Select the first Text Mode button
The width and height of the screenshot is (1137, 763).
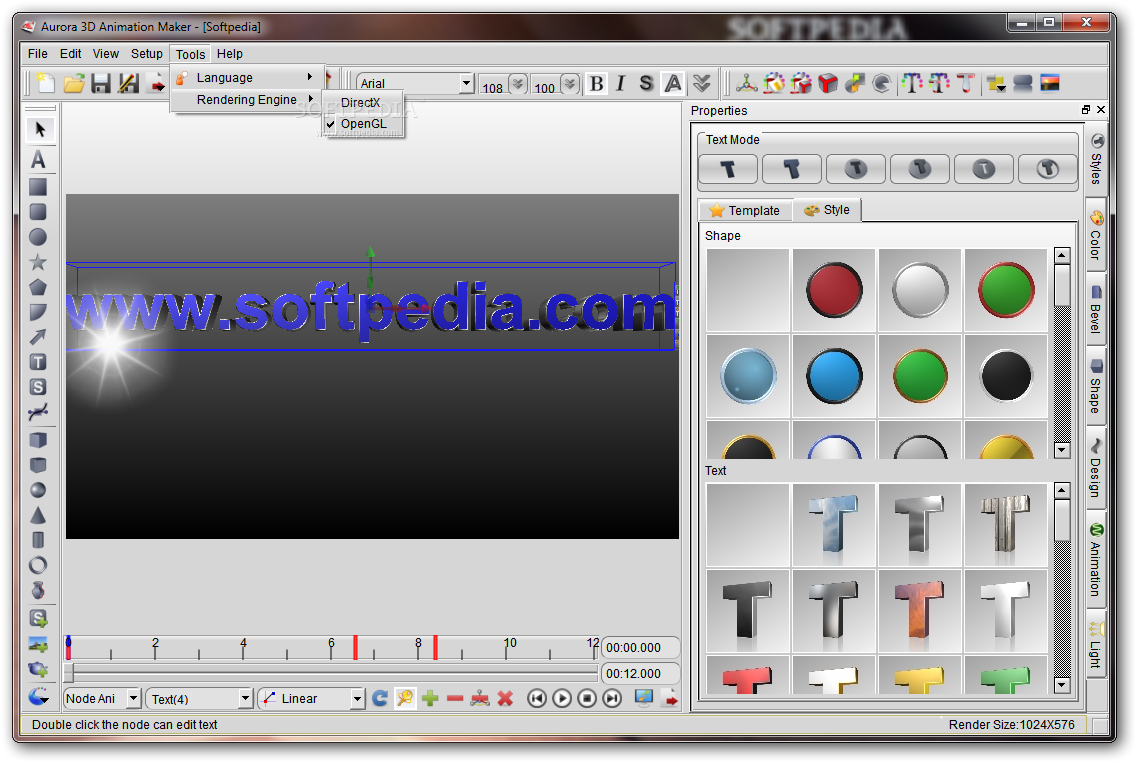pos(728,169)
